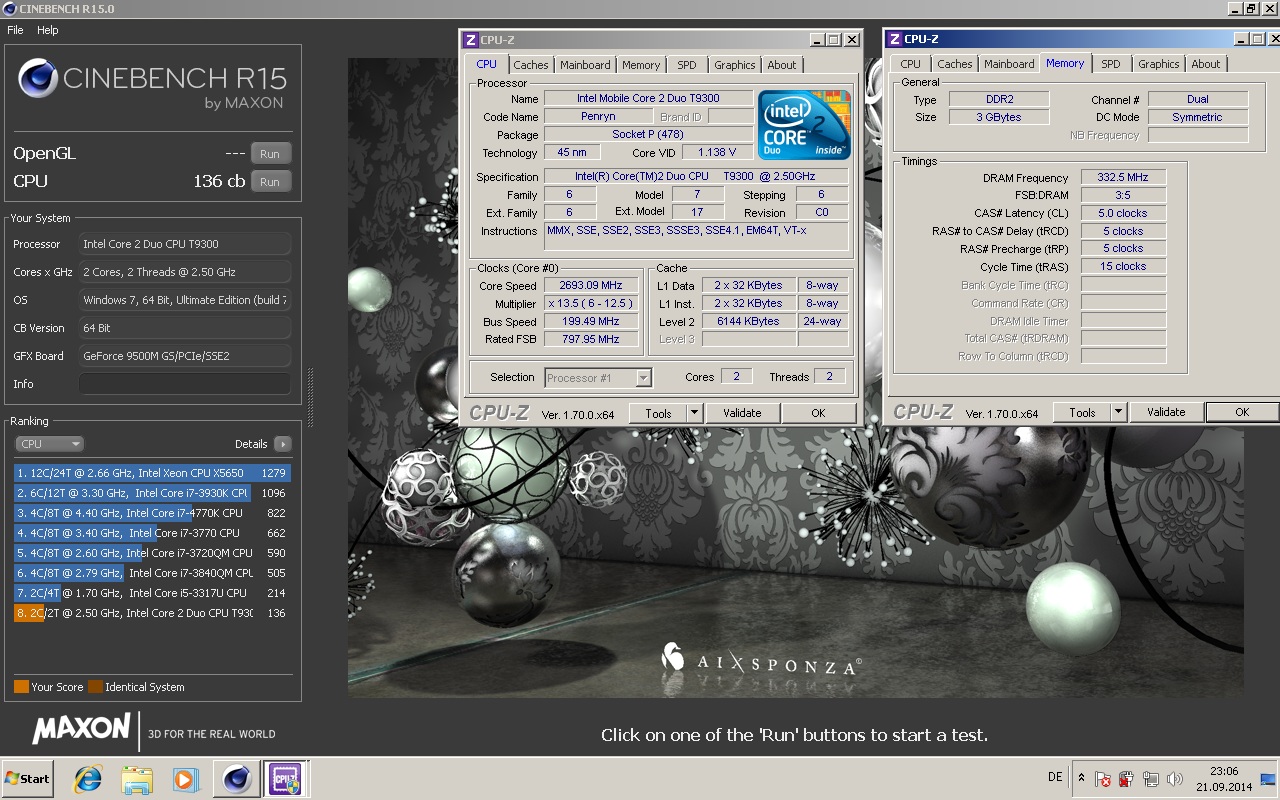
Task: Open Processor #1 selection dropdown
Action: pos(598,378)
